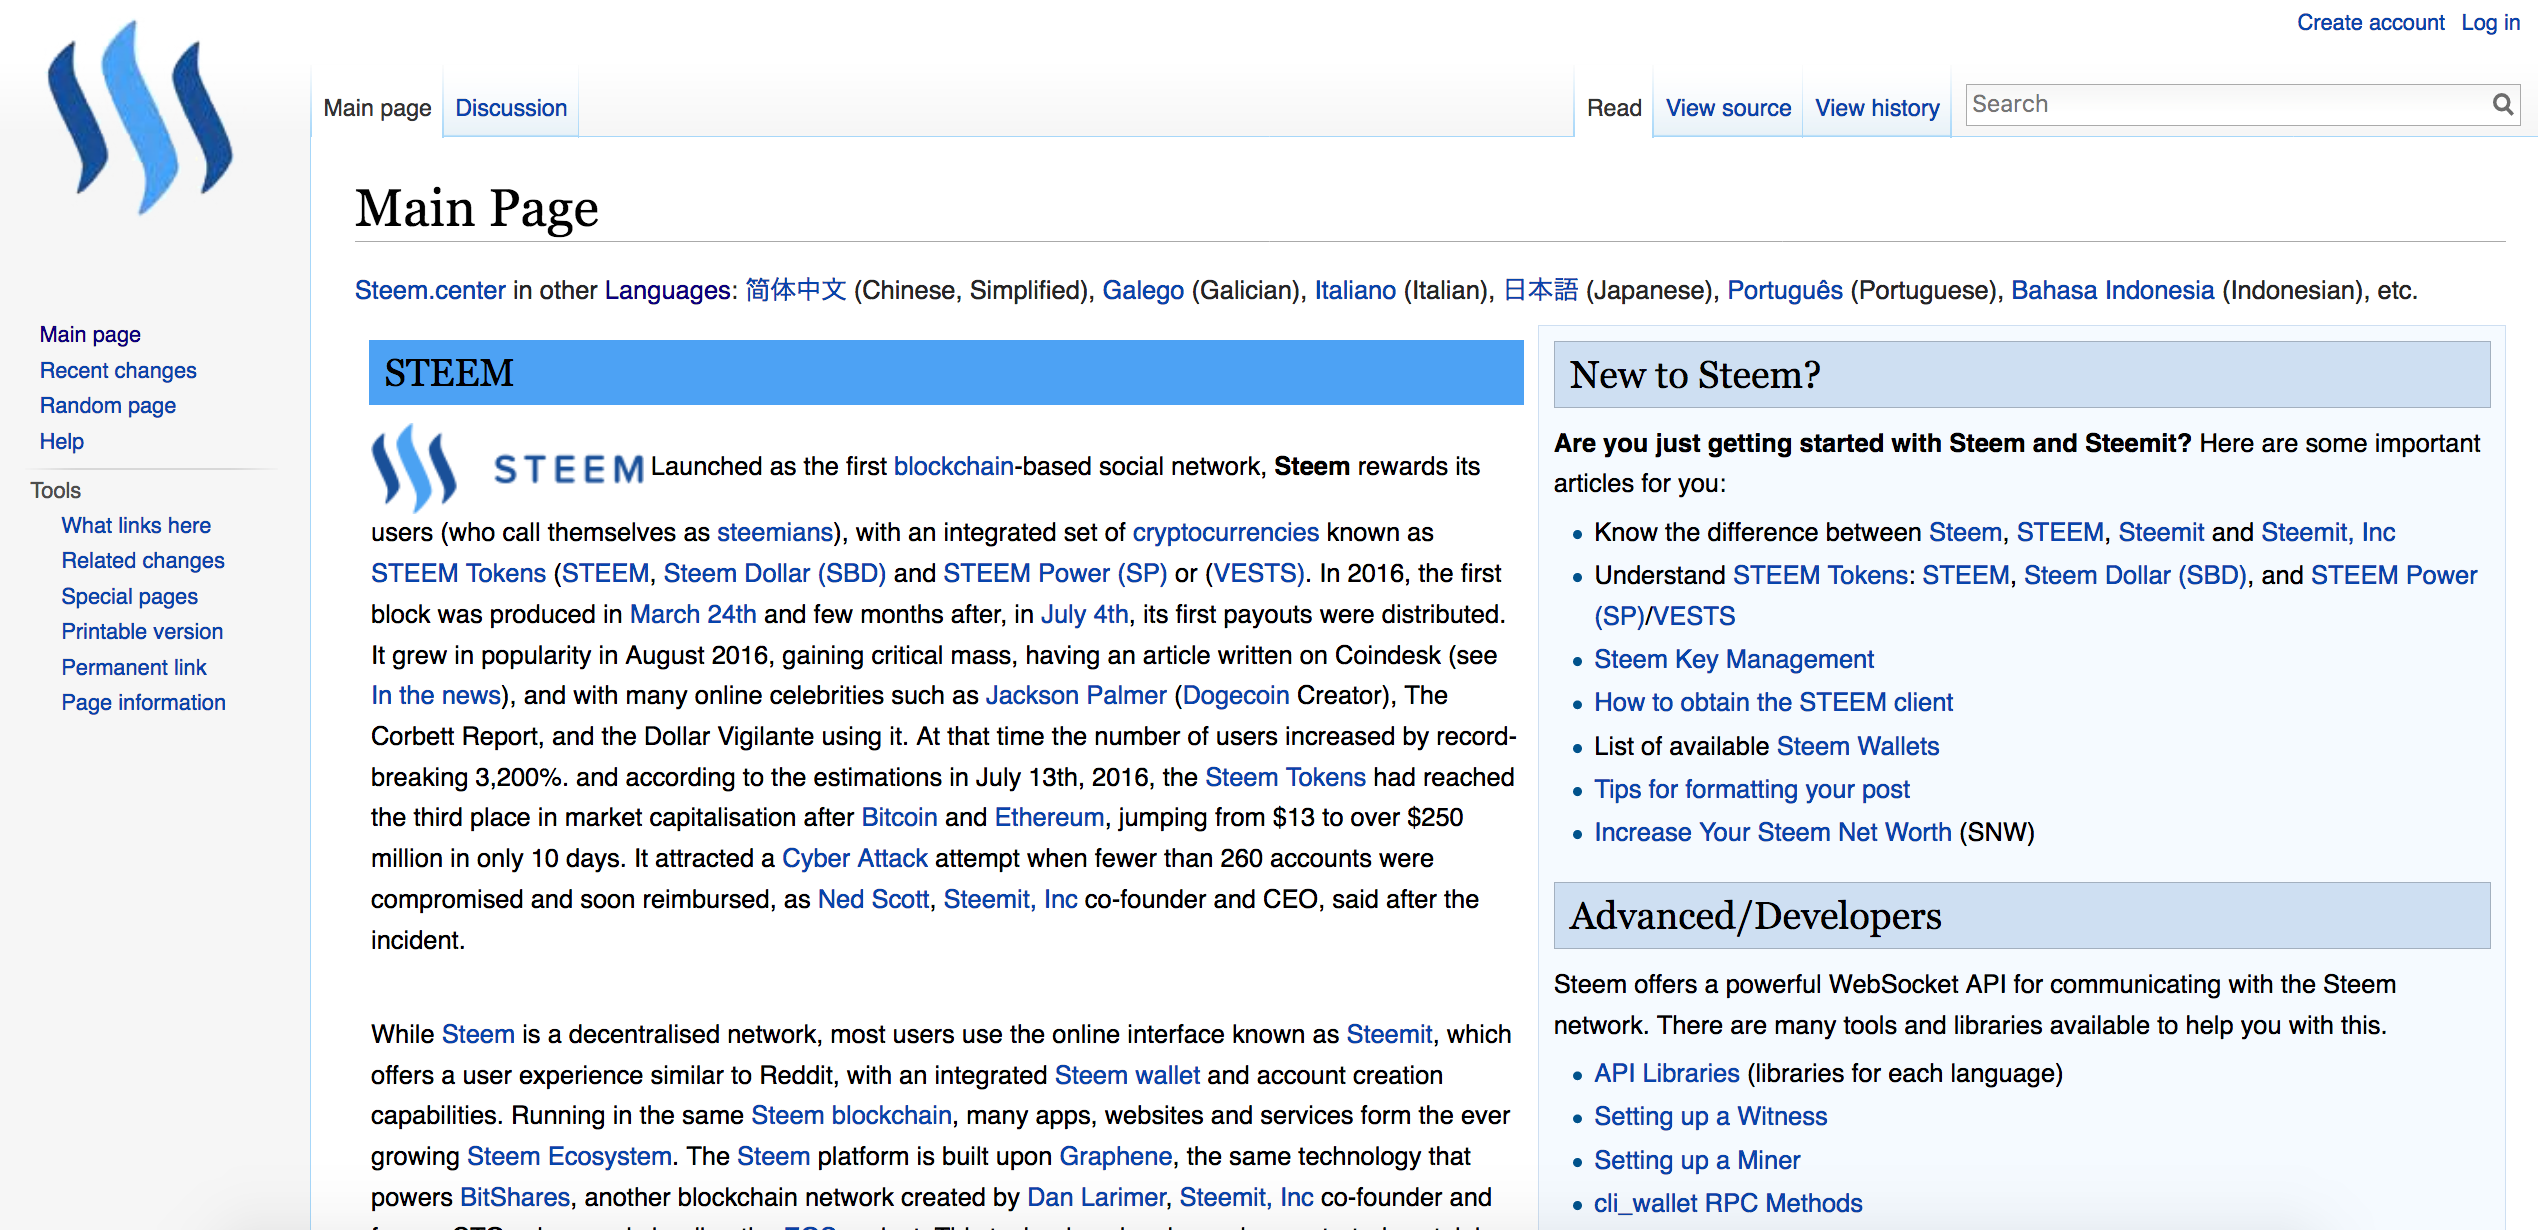Screen dimensions: 2538x1230
Task: Open the View history tab
Action: tap(1876, 108)
